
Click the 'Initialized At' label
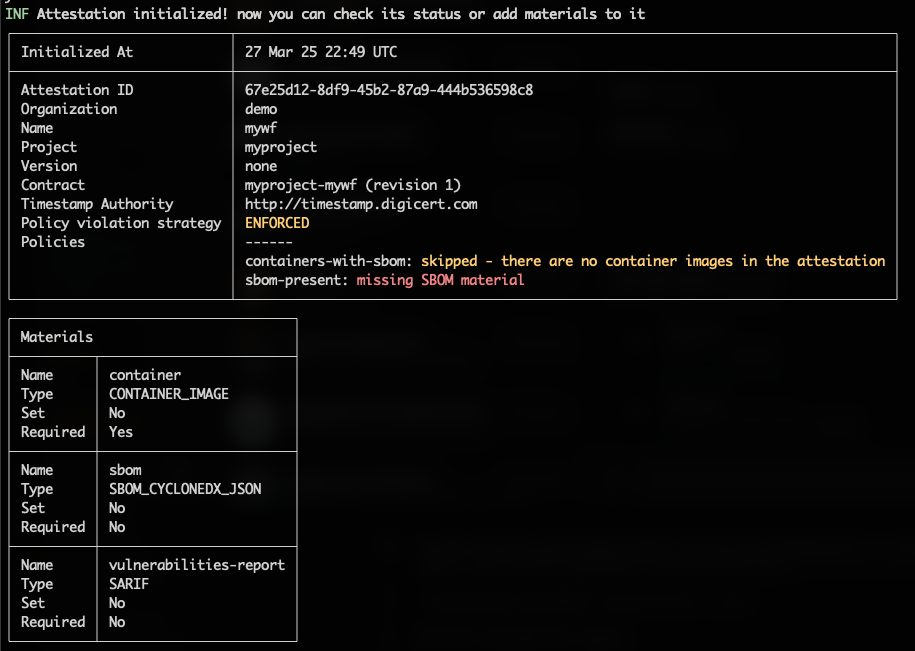tap(77, 52)
